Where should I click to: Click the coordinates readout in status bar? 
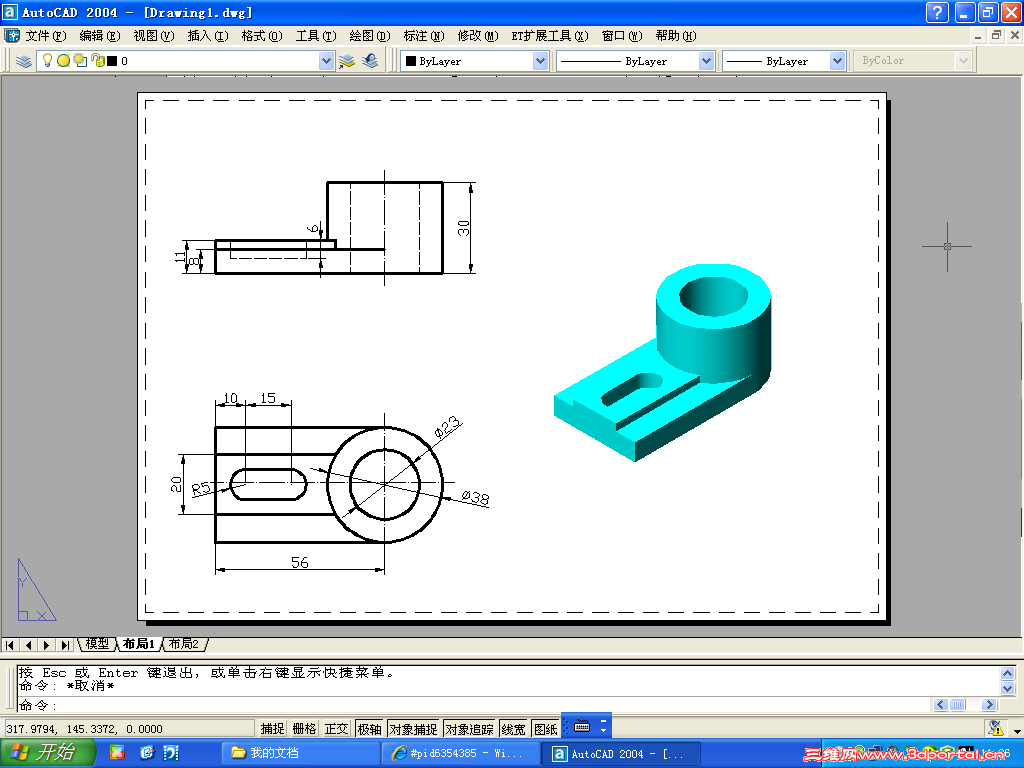coord(129,729)
